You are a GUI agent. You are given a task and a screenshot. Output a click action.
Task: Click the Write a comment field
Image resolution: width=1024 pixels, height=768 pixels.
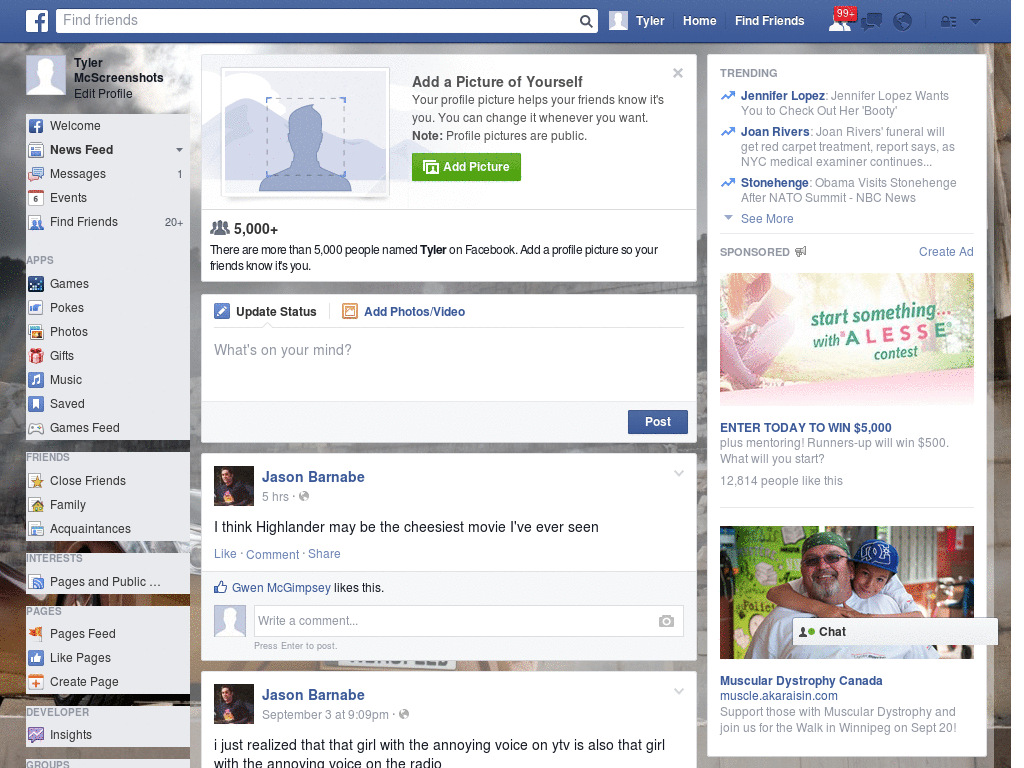456,621
